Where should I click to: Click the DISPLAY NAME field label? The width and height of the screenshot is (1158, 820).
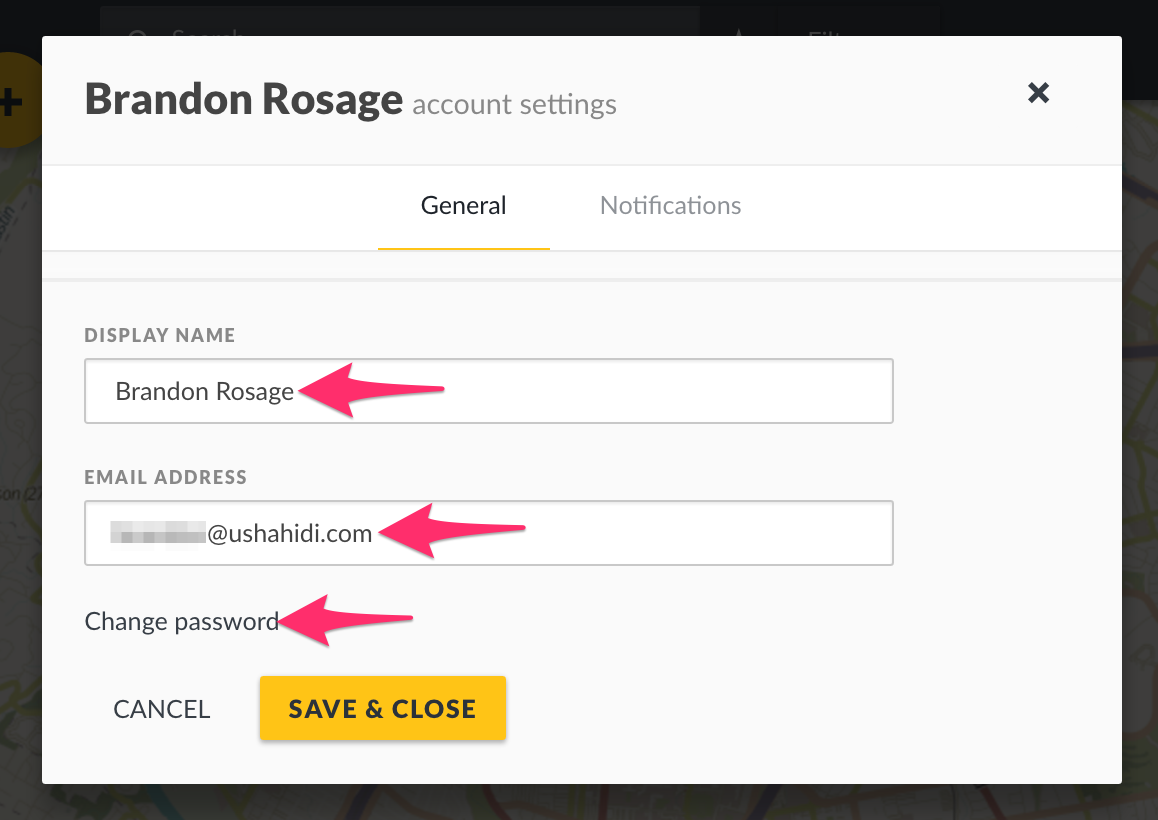pyautogui.click(x=160, y=335)
